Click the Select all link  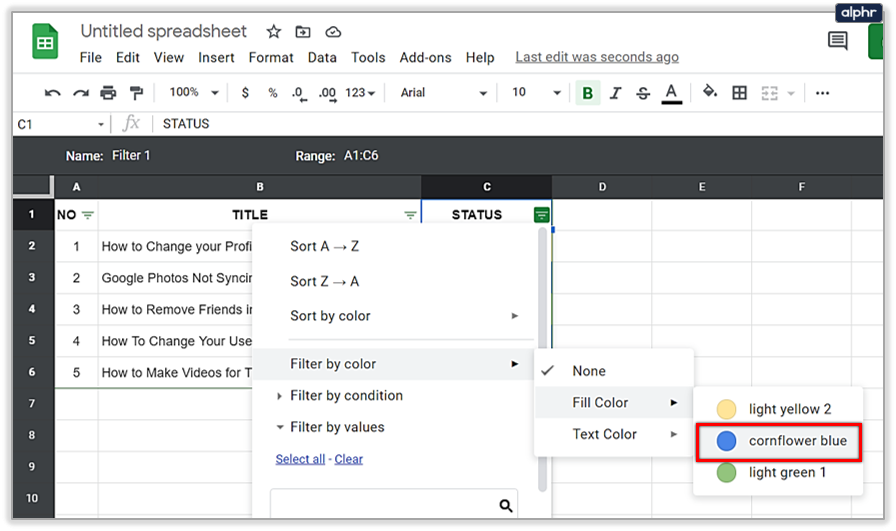[x=300, y=459]
